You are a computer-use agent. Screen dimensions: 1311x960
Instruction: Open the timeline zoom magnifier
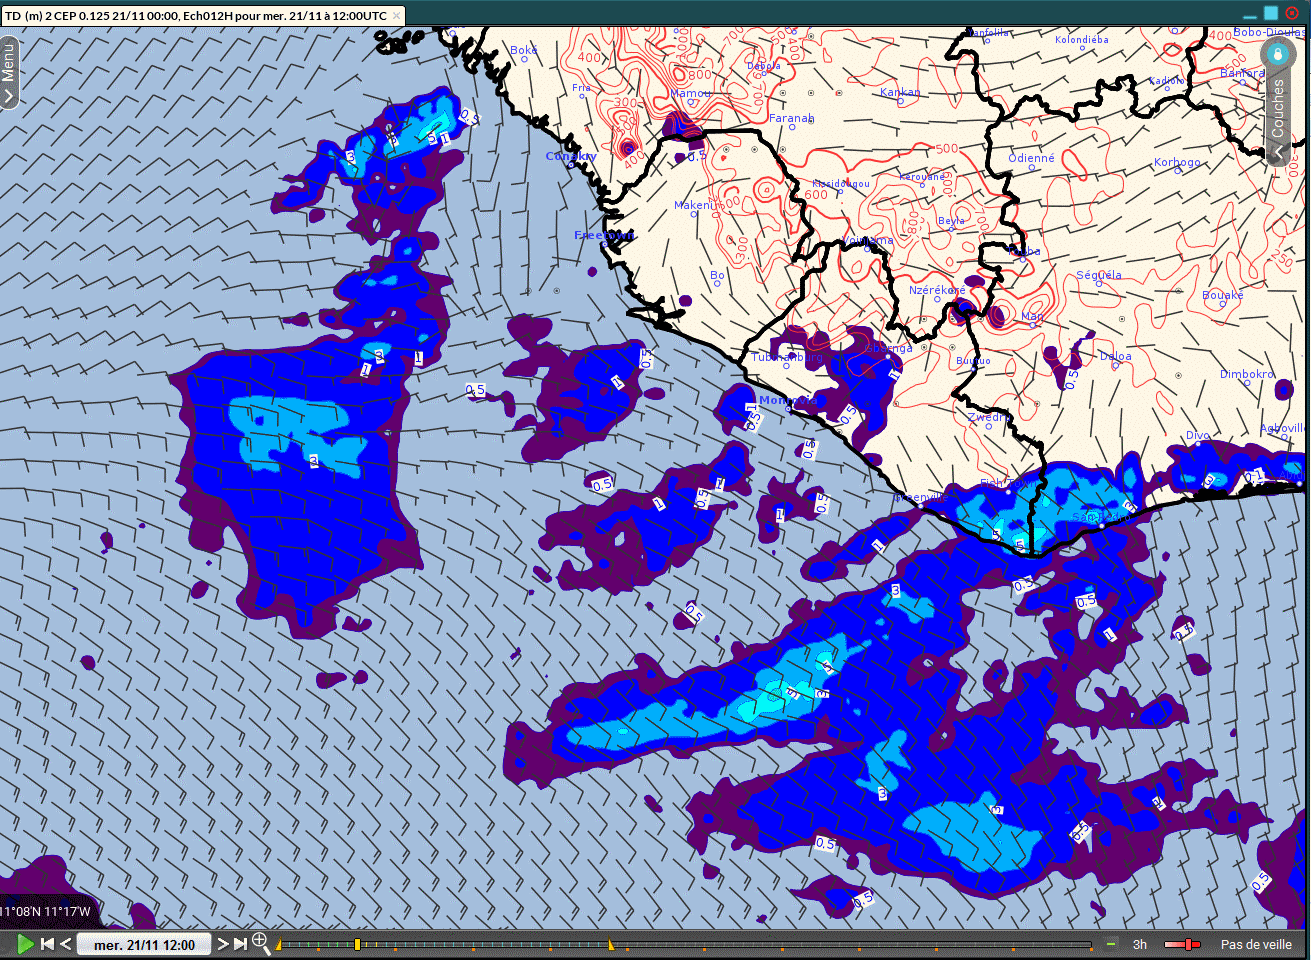click(261, 943)
